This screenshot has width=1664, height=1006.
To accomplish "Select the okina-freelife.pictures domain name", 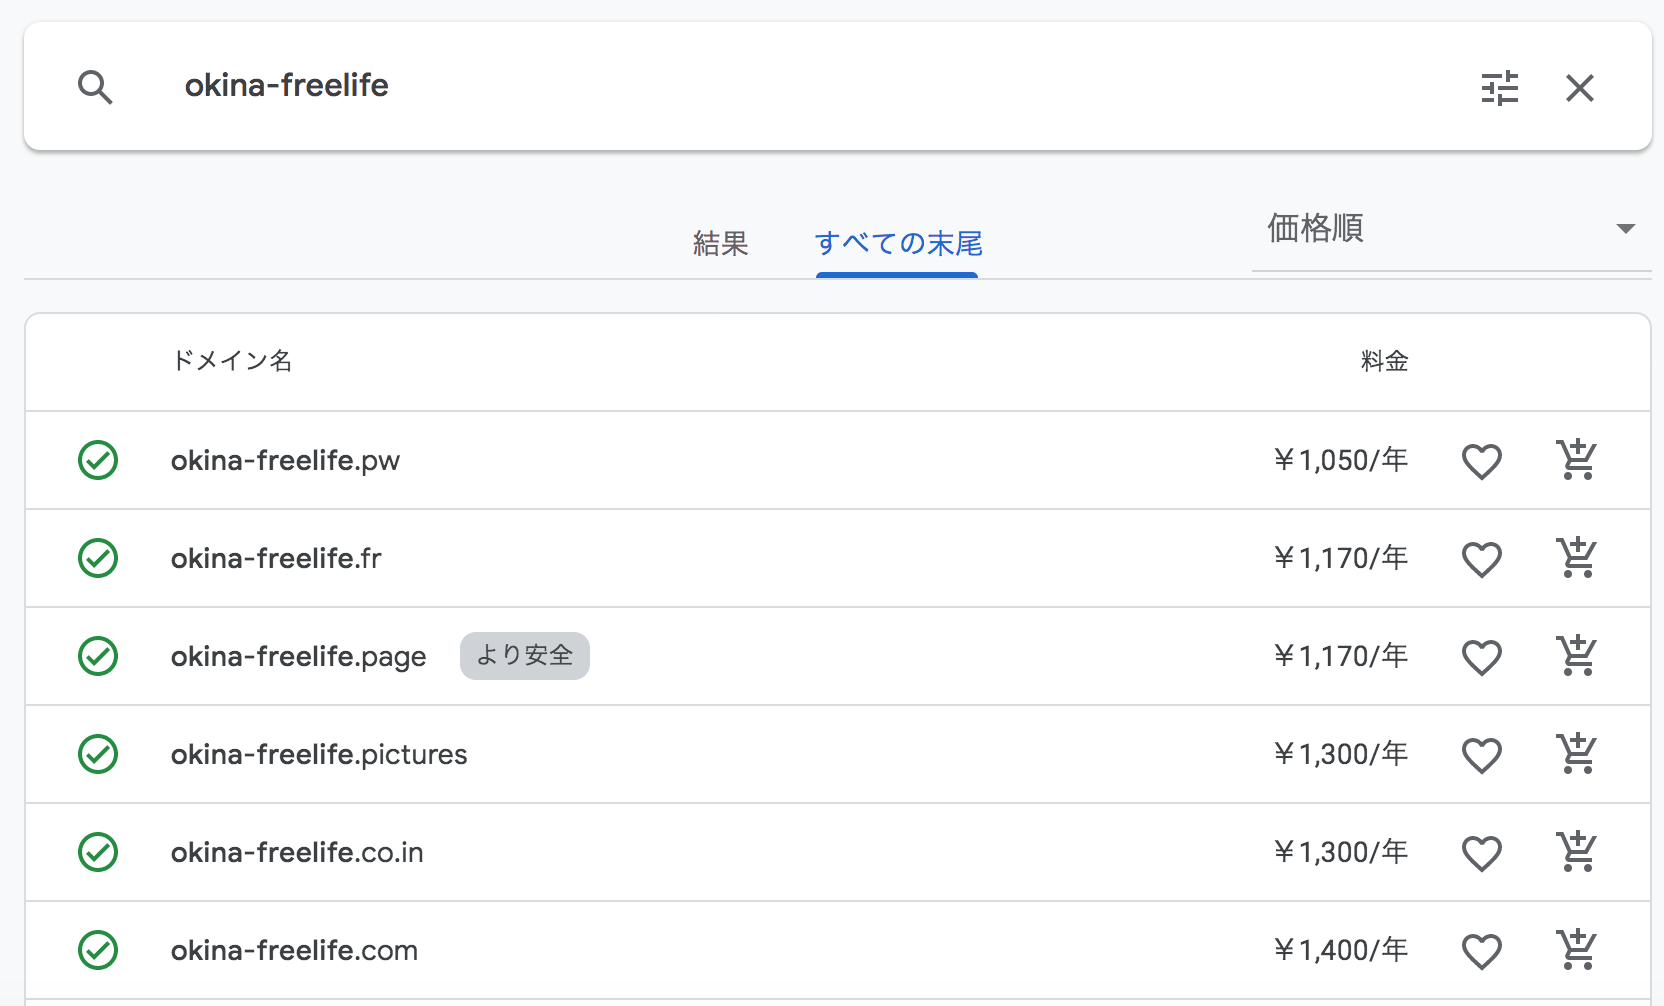I will [x=319, y=755].
